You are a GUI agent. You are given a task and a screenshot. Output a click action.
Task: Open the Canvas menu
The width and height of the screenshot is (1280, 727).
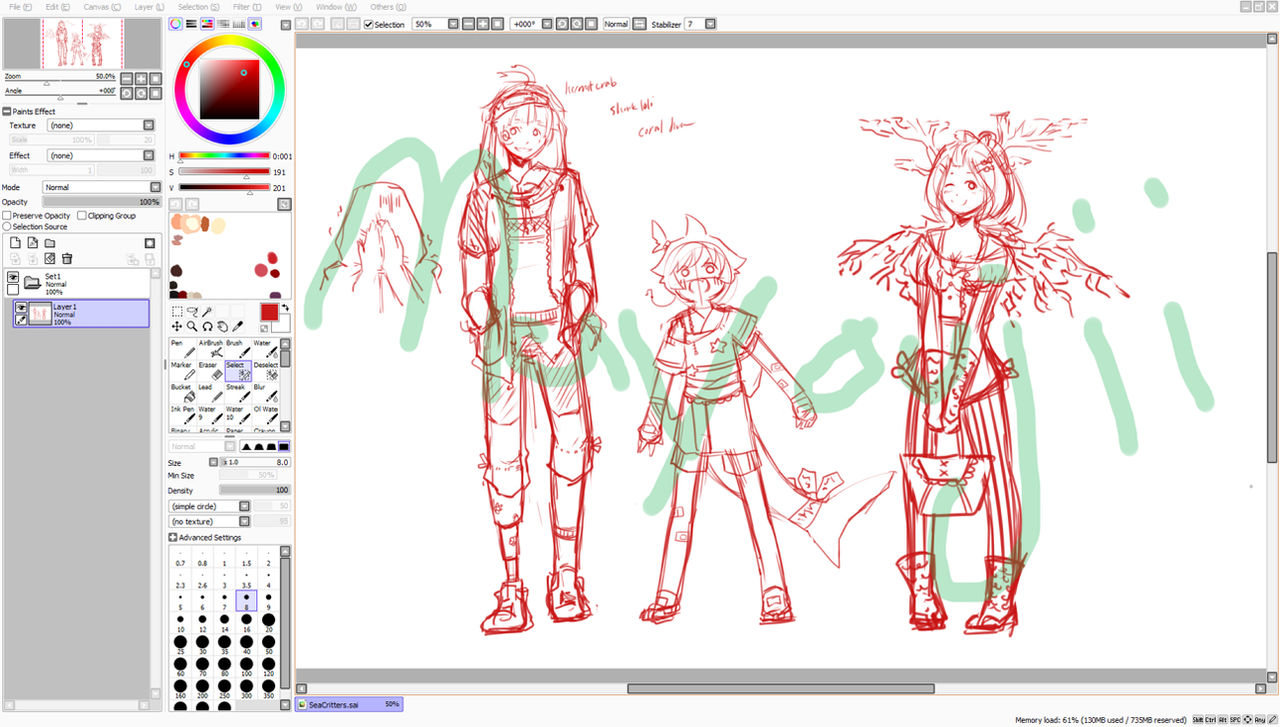[x=101, y=7]
